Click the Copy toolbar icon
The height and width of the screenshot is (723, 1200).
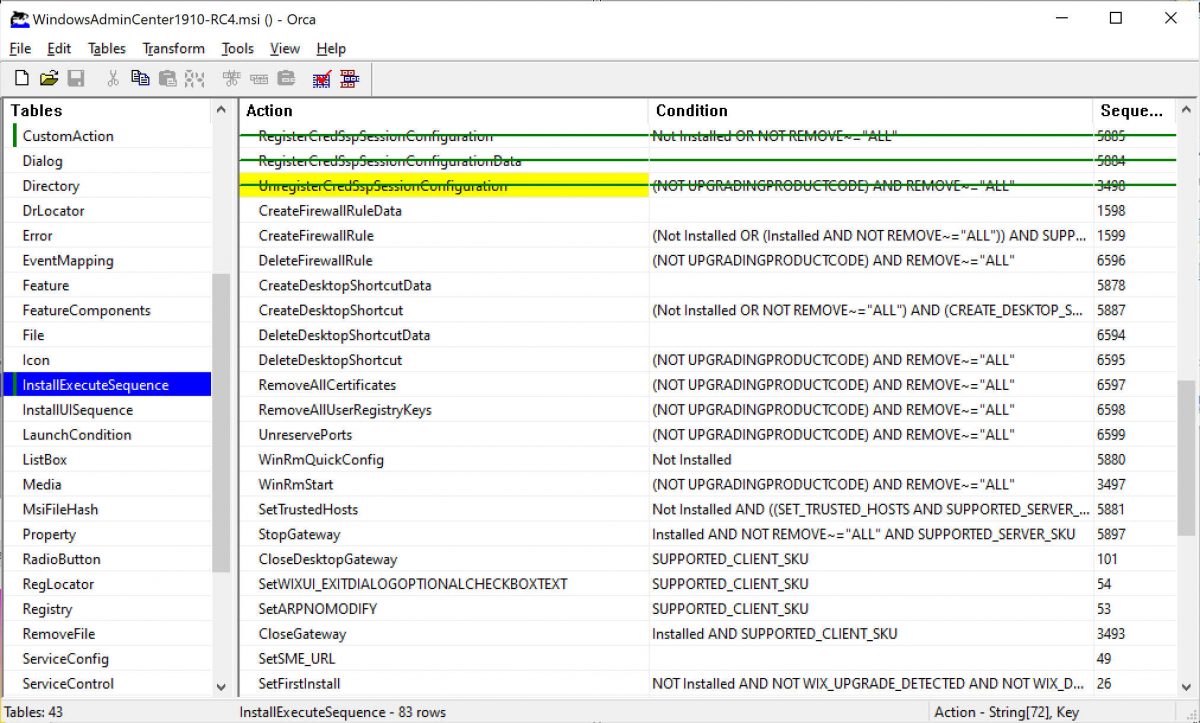[140, 78]
